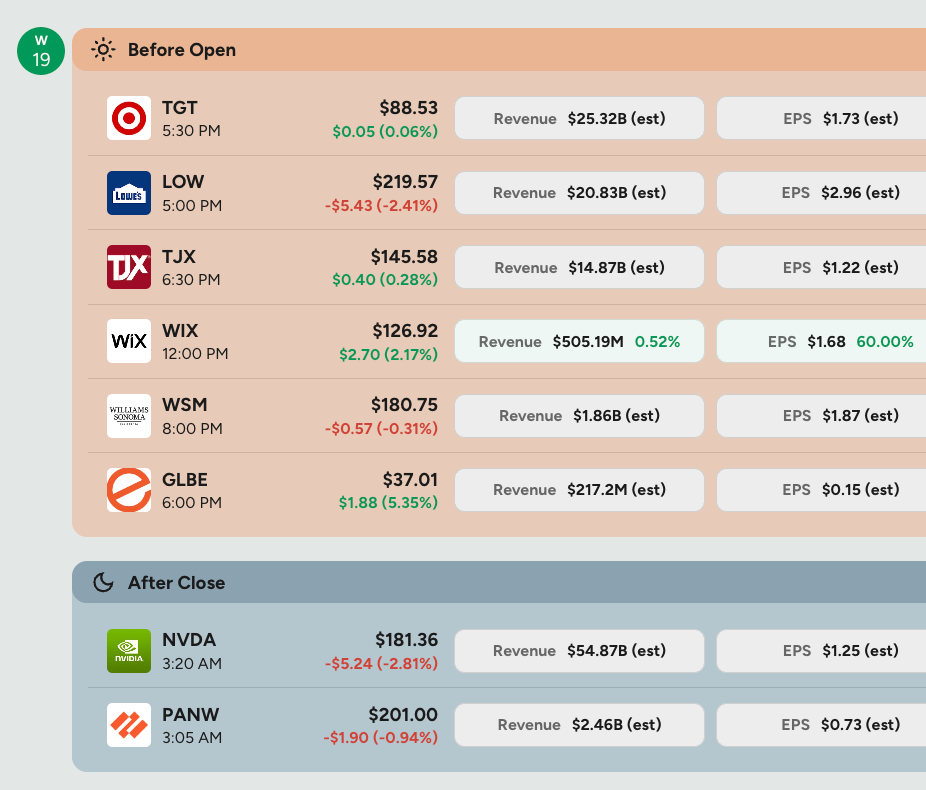This screenshot has height=790, width=926.
Task: Click PANW stock price $201.00
Action: click(x=403, y=714)
